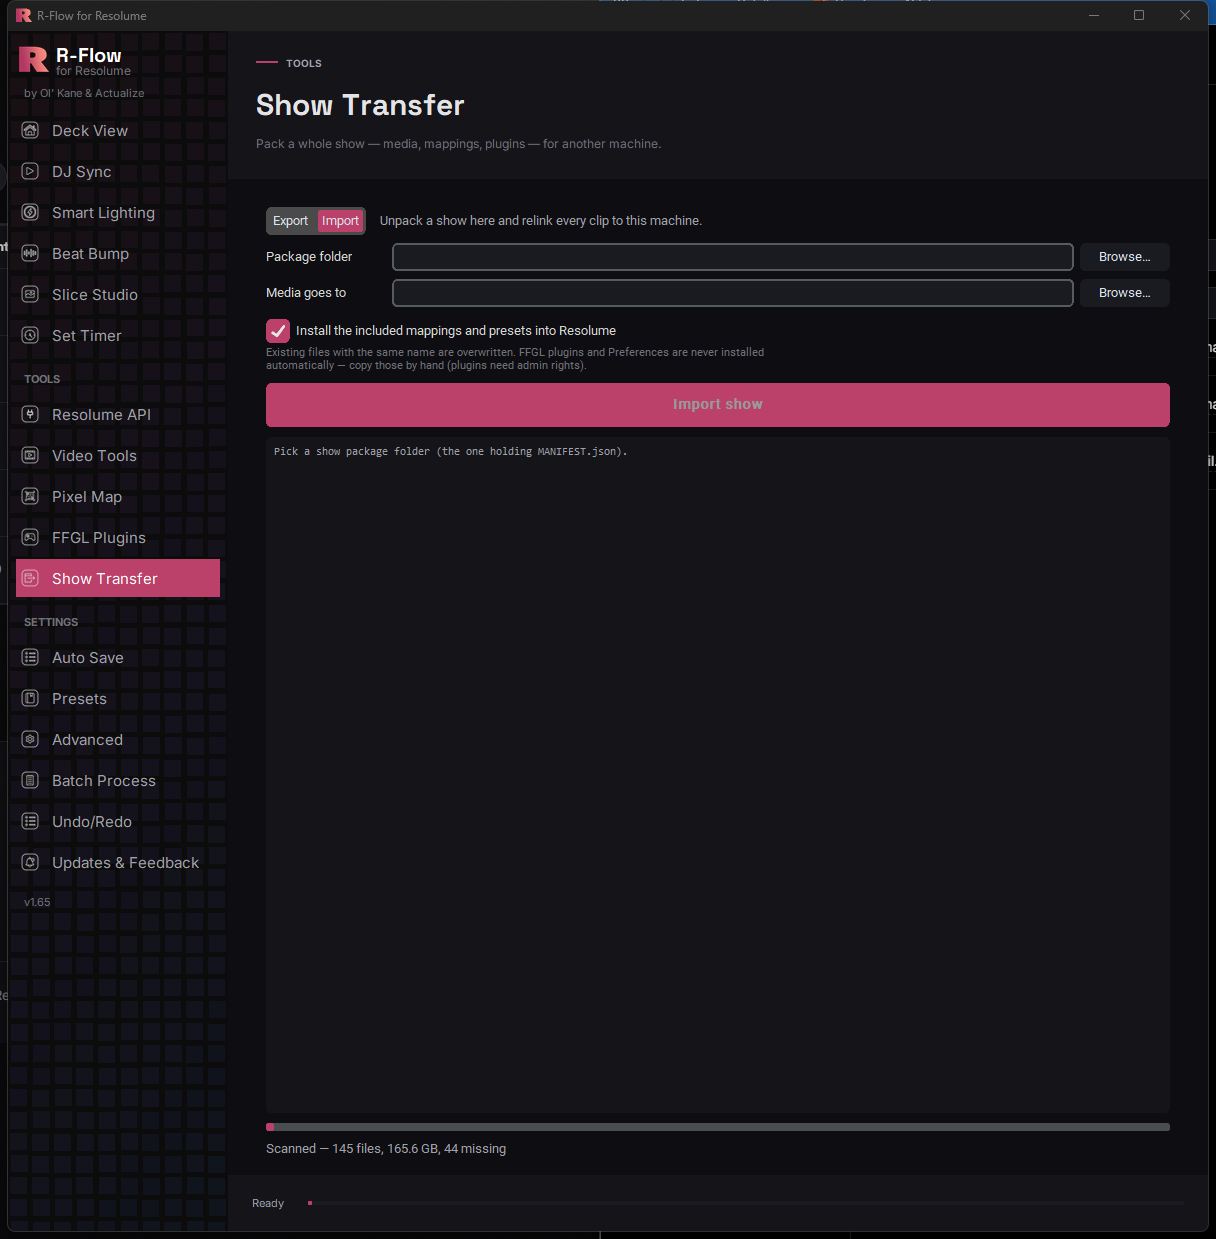The image size is (1216, 1239).
Task: Select Beat Bump in sidebar
Action: click(x=118, y=253)
